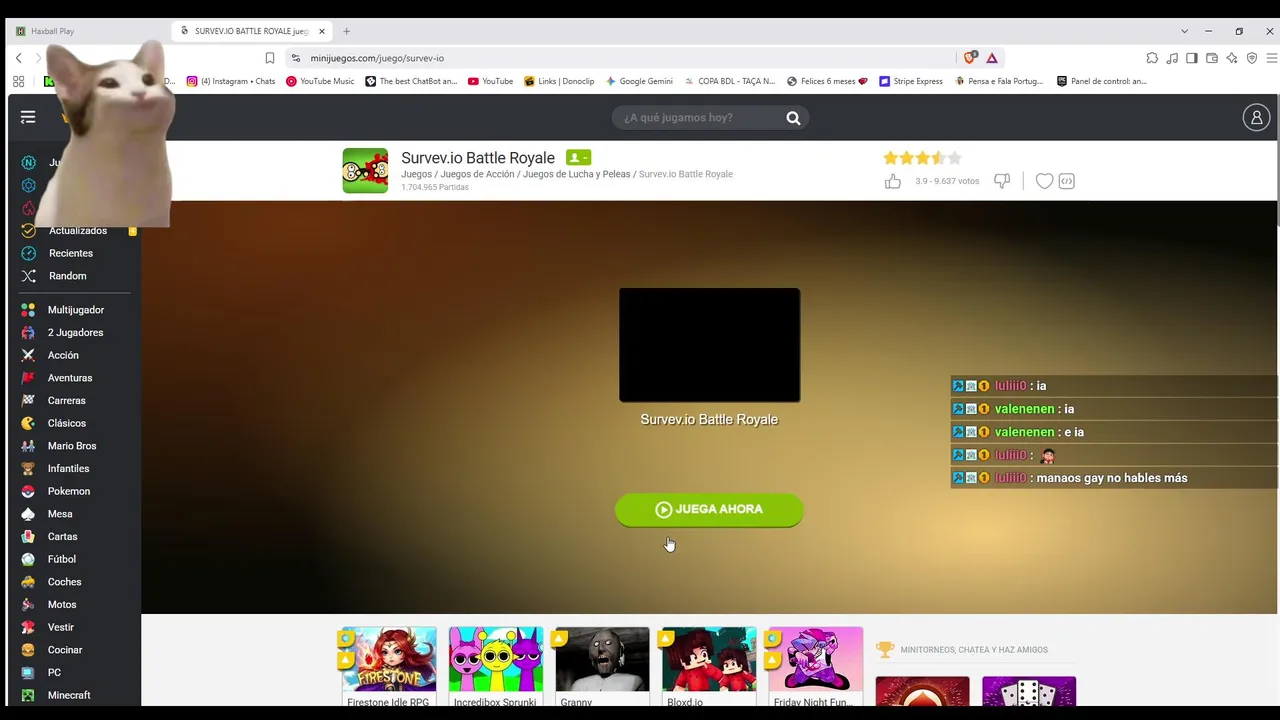Close the SURVEV.IO BATTLE ROYALE tab
This screenshot has height=720, width=1280.
[x=321, y=31]
